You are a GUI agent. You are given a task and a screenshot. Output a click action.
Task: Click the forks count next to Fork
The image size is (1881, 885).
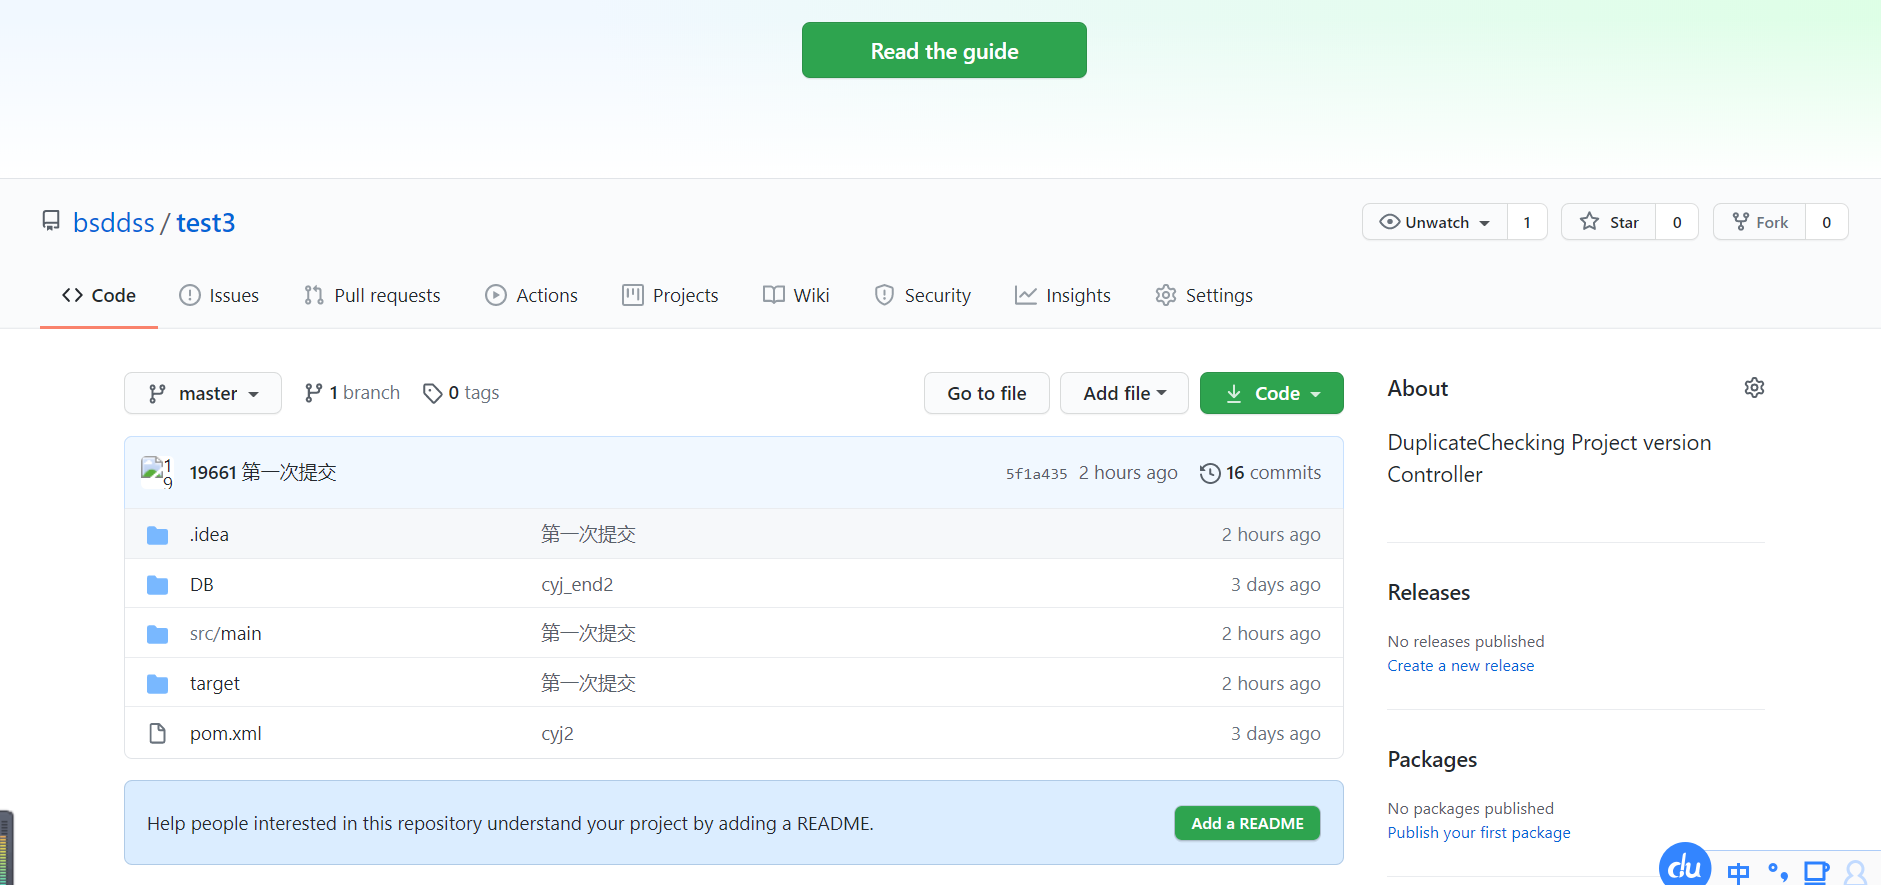coord(1826,222)
